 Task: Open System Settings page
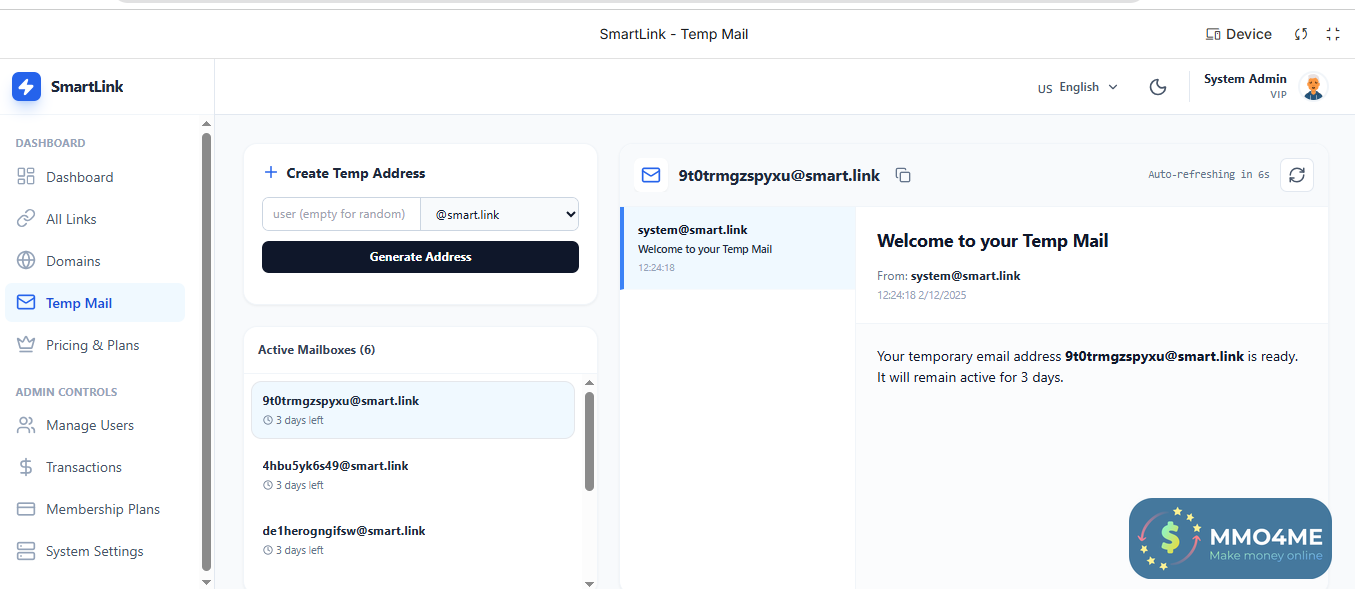95,551
